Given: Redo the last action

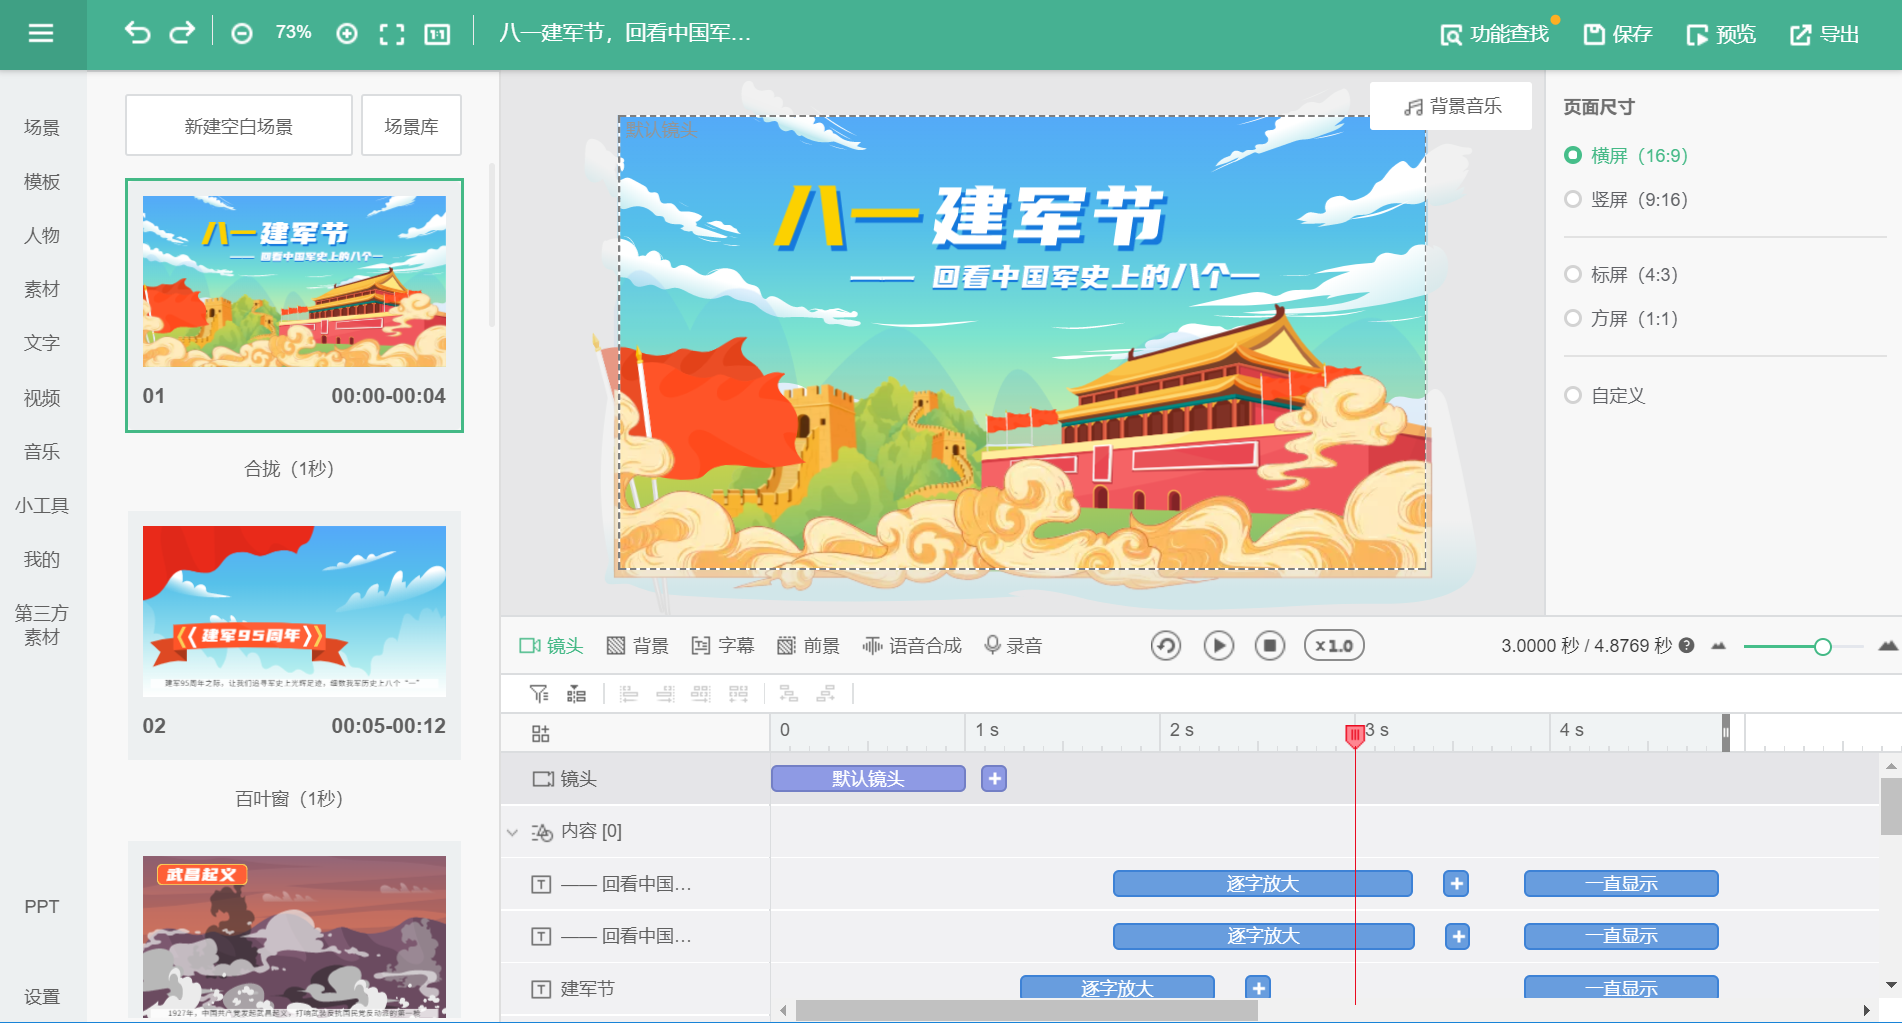Looking at the screenshot, I should click(182, 33).
